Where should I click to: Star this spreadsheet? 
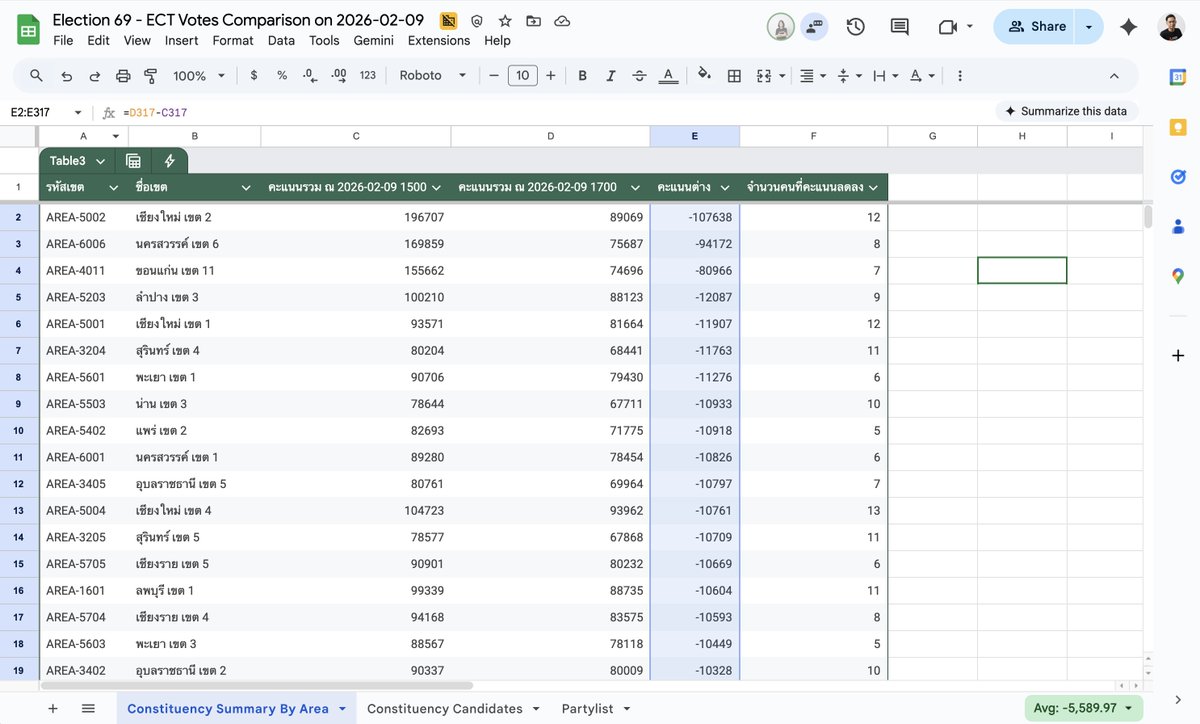505,20
